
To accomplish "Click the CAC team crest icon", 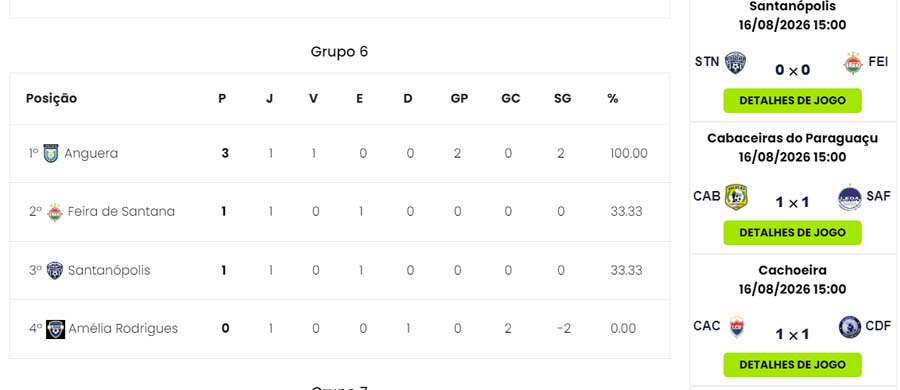I will click(736, 327).
